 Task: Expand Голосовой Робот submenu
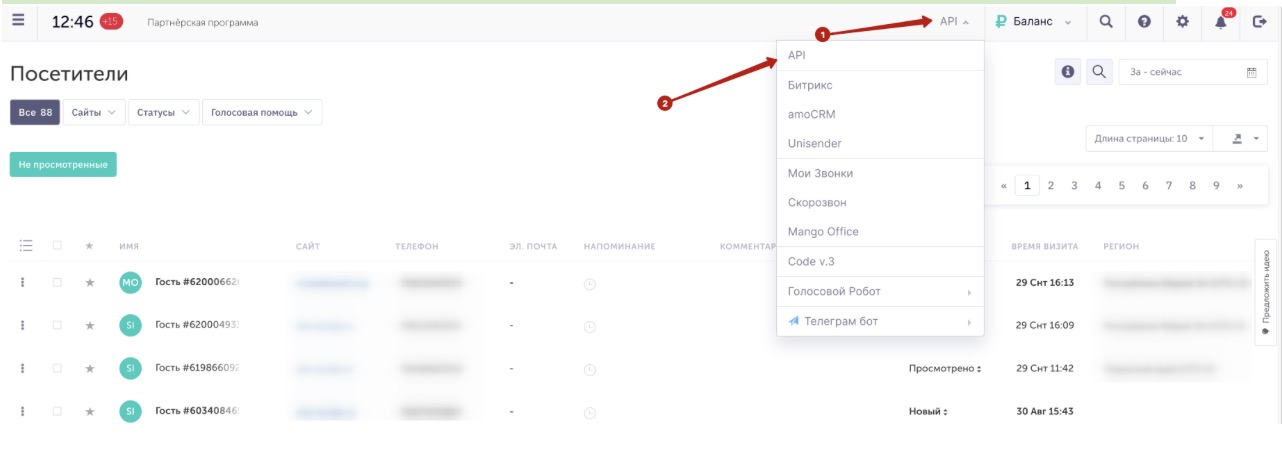pos(880,292)
